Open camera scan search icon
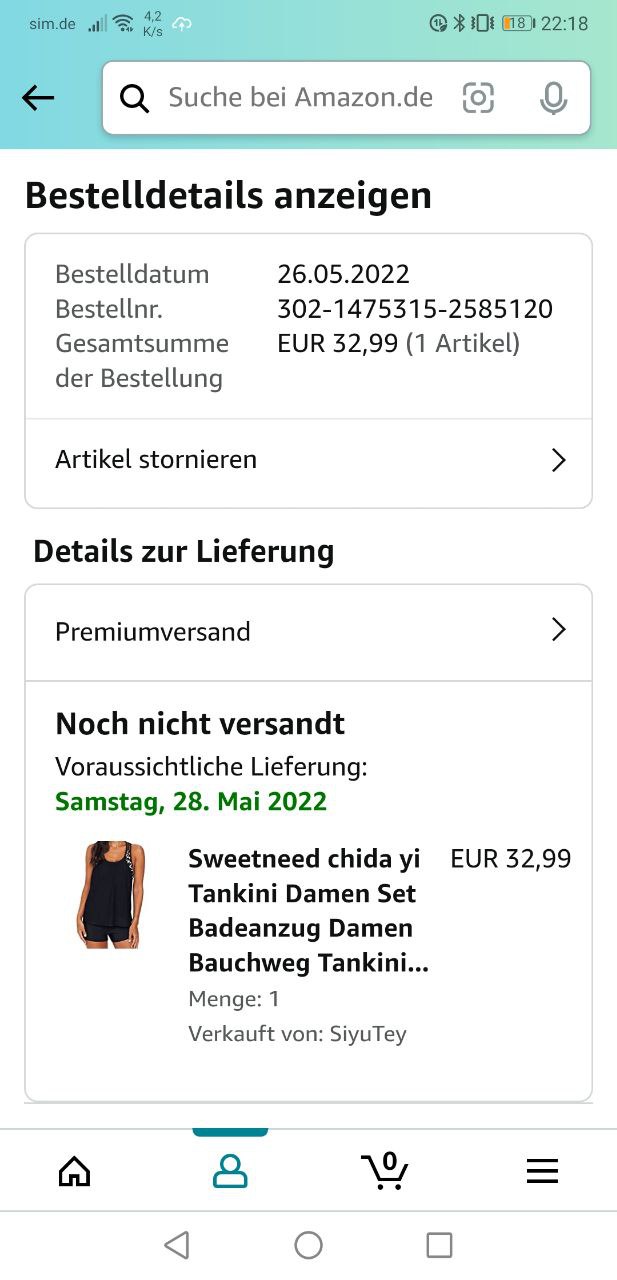This screenshot has height=1280, width=617. coord(478,98)
